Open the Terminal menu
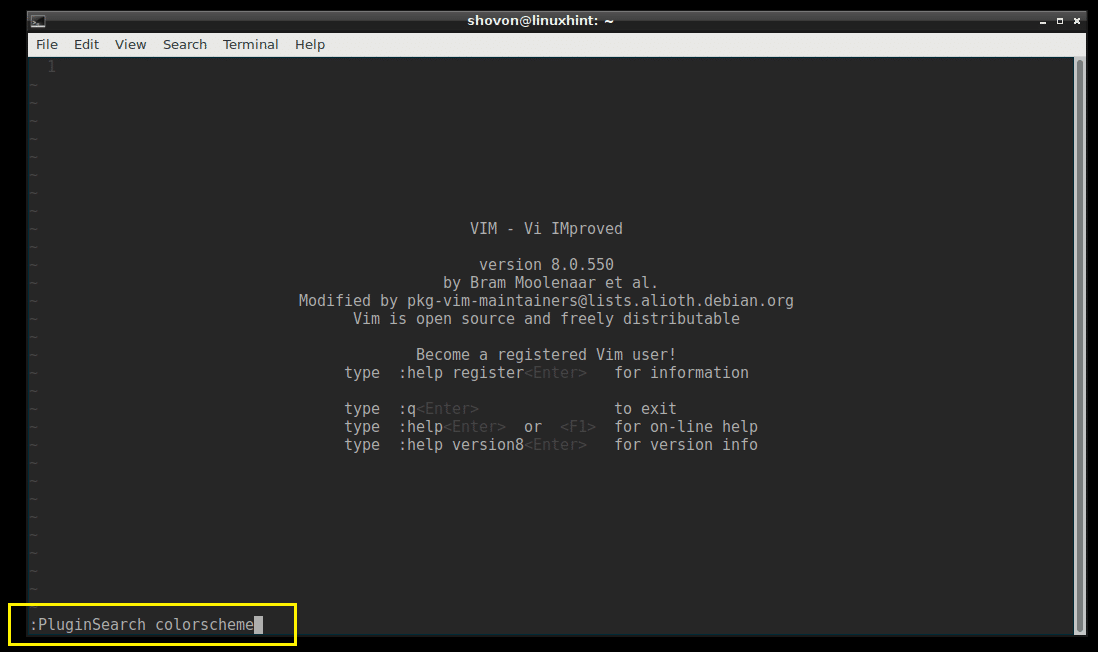The height and width of the screenshot is (652, 1098). 250,45
